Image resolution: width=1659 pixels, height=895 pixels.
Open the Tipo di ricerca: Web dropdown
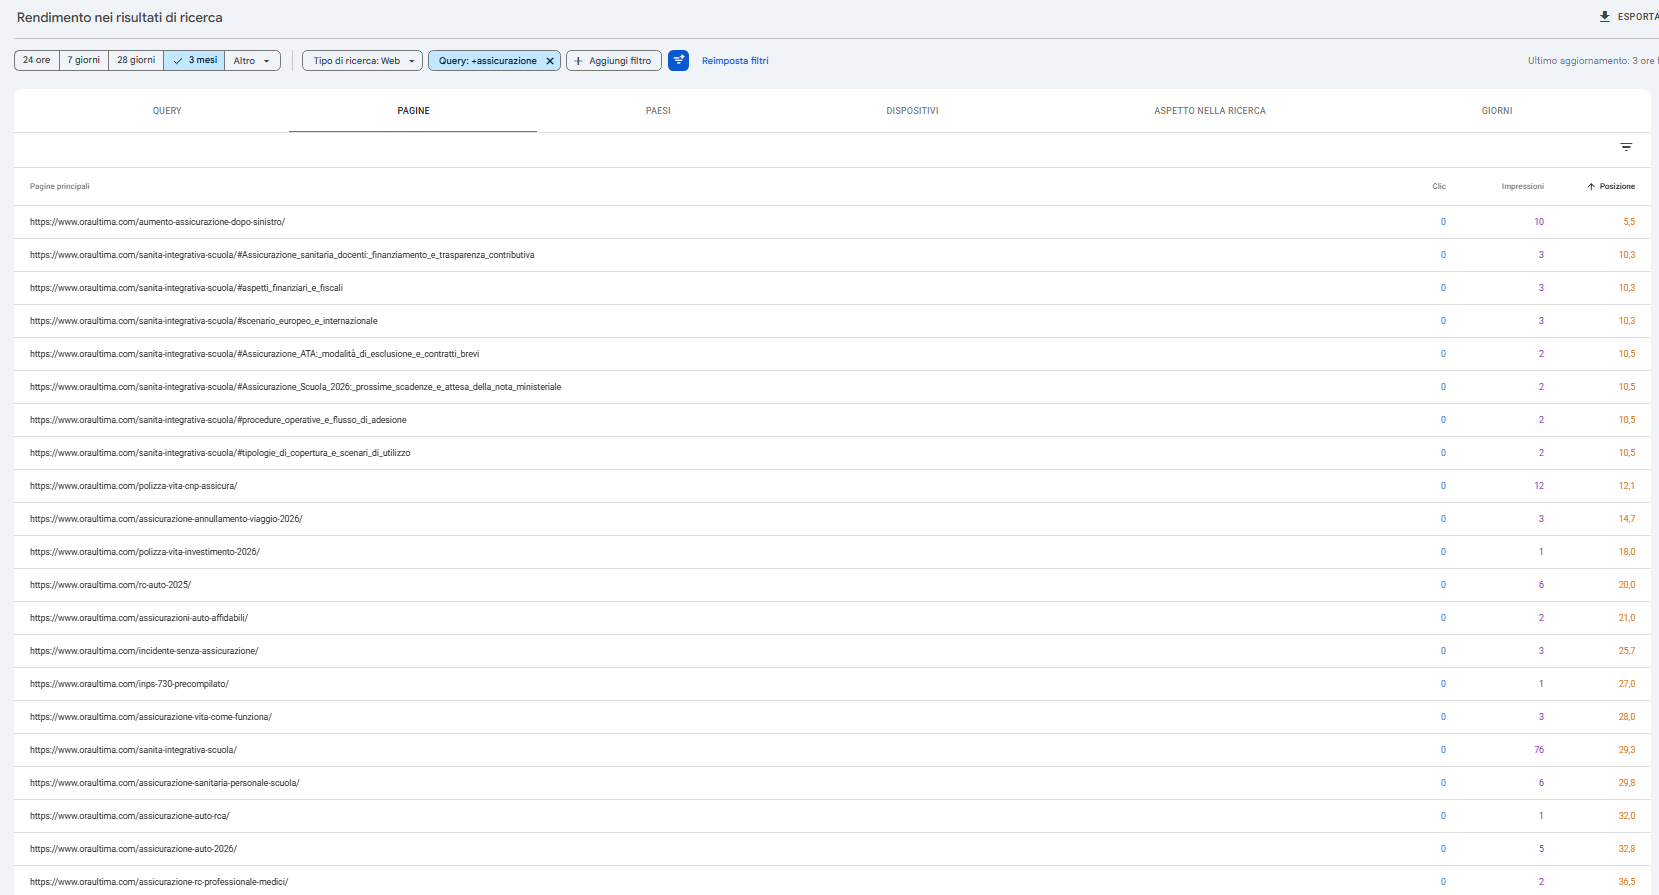[x=363, y=61]
